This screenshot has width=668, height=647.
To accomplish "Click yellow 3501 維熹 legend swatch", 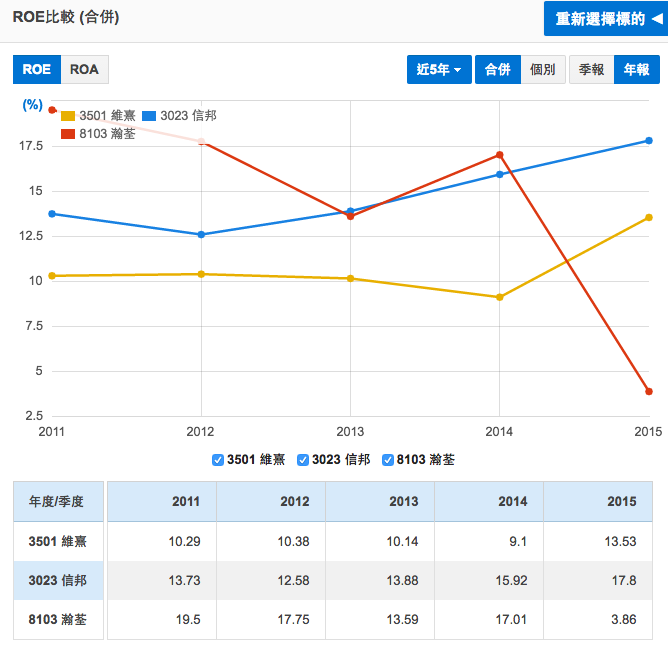I will pyautogui.click(x=68, y=116).
